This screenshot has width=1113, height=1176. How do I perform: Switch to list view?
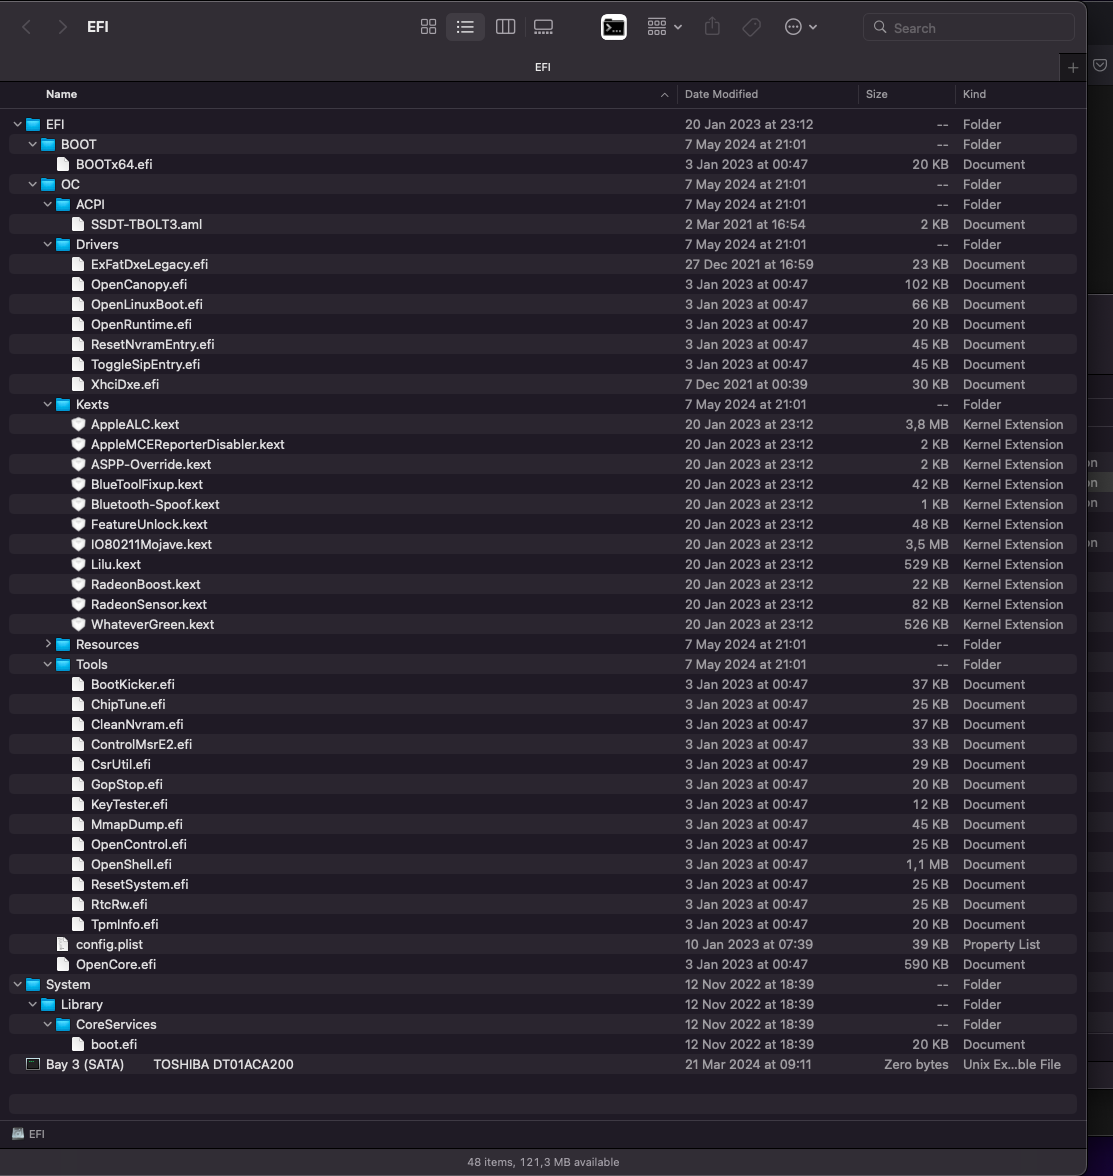point(465,27)
